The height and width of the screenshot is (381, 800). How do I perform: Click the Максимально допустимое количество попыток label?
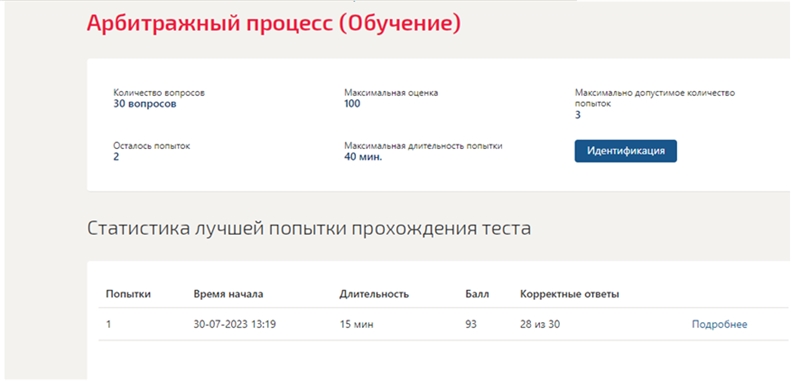point(655,98)
